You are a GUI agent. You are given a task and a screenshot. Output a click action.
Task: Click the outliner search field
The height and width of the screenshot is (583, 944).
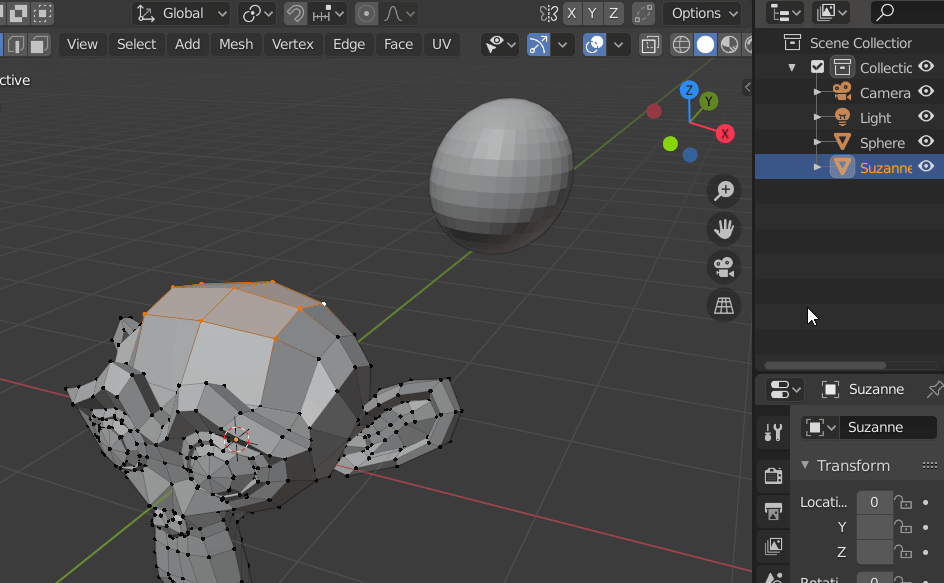(907, 12)
